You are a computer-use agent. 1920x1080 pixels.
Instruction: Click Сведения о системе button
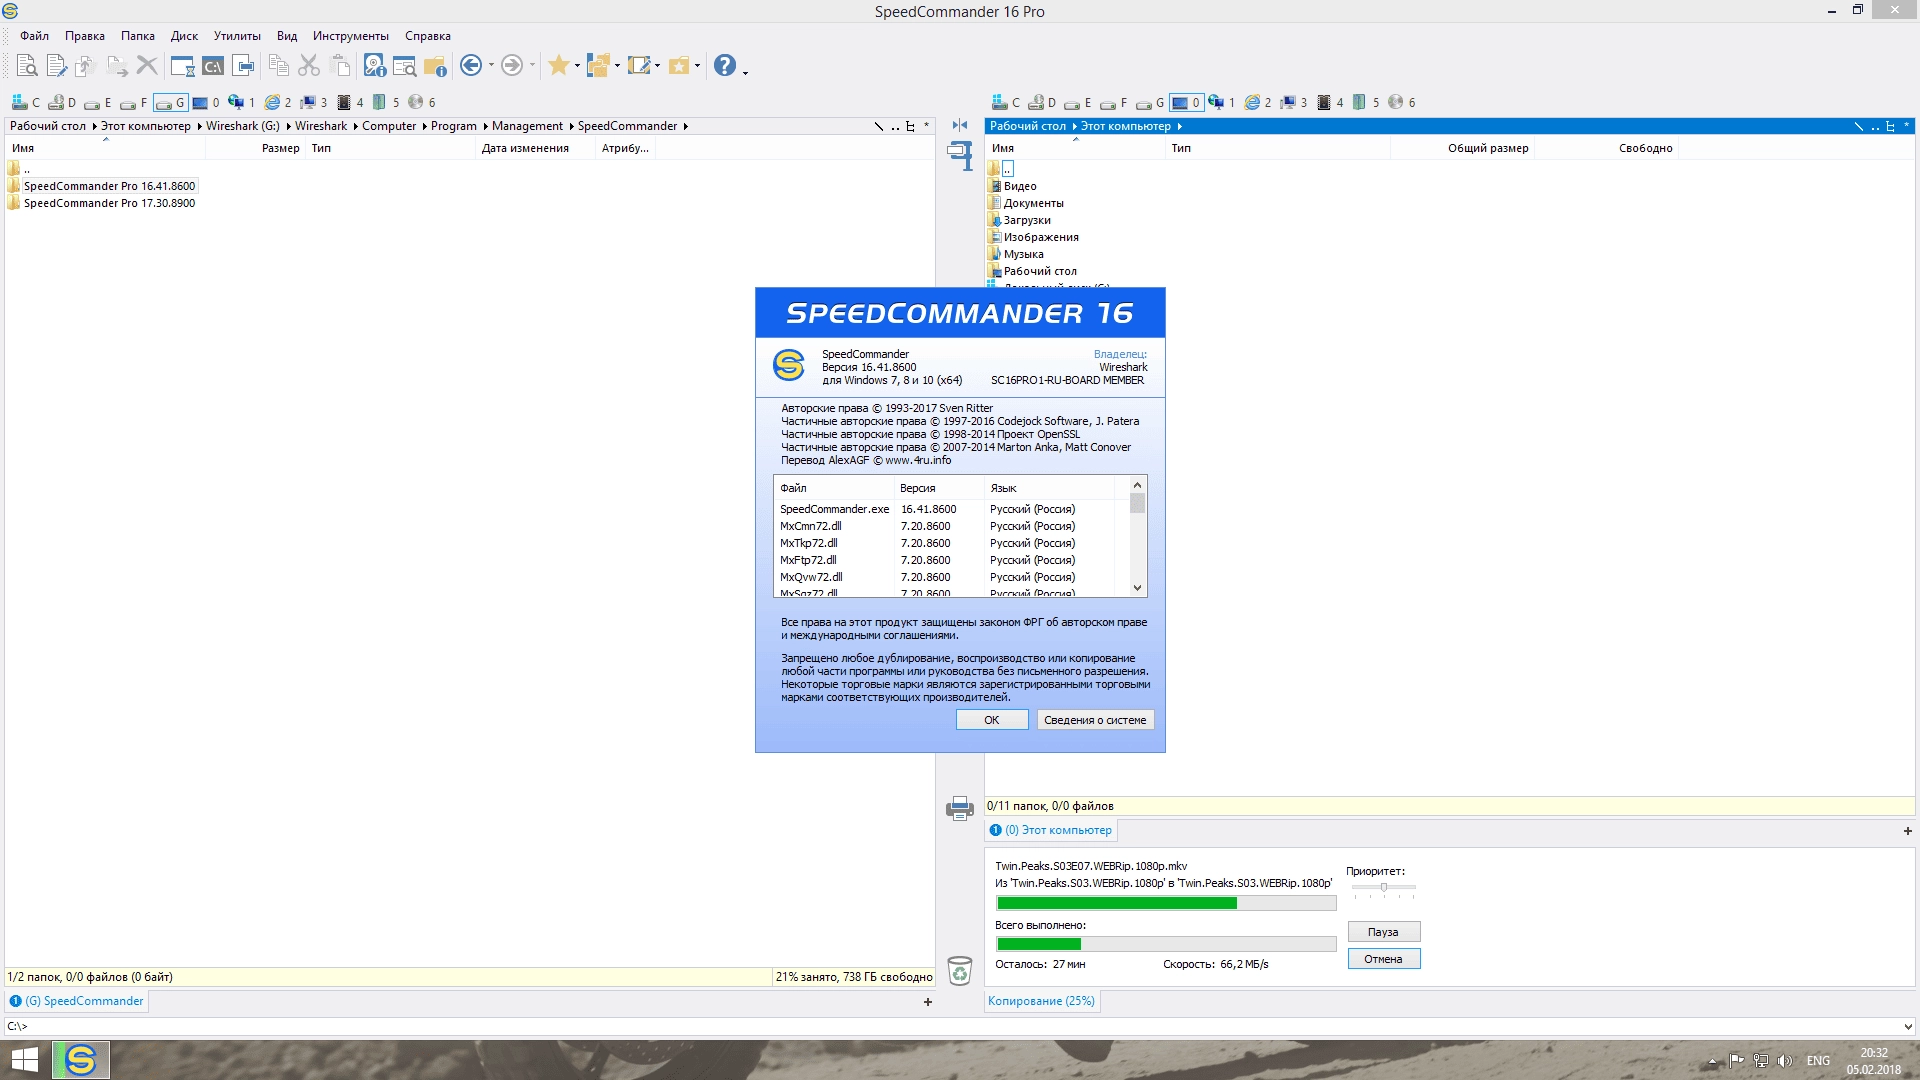click(x=1095, y=720)
